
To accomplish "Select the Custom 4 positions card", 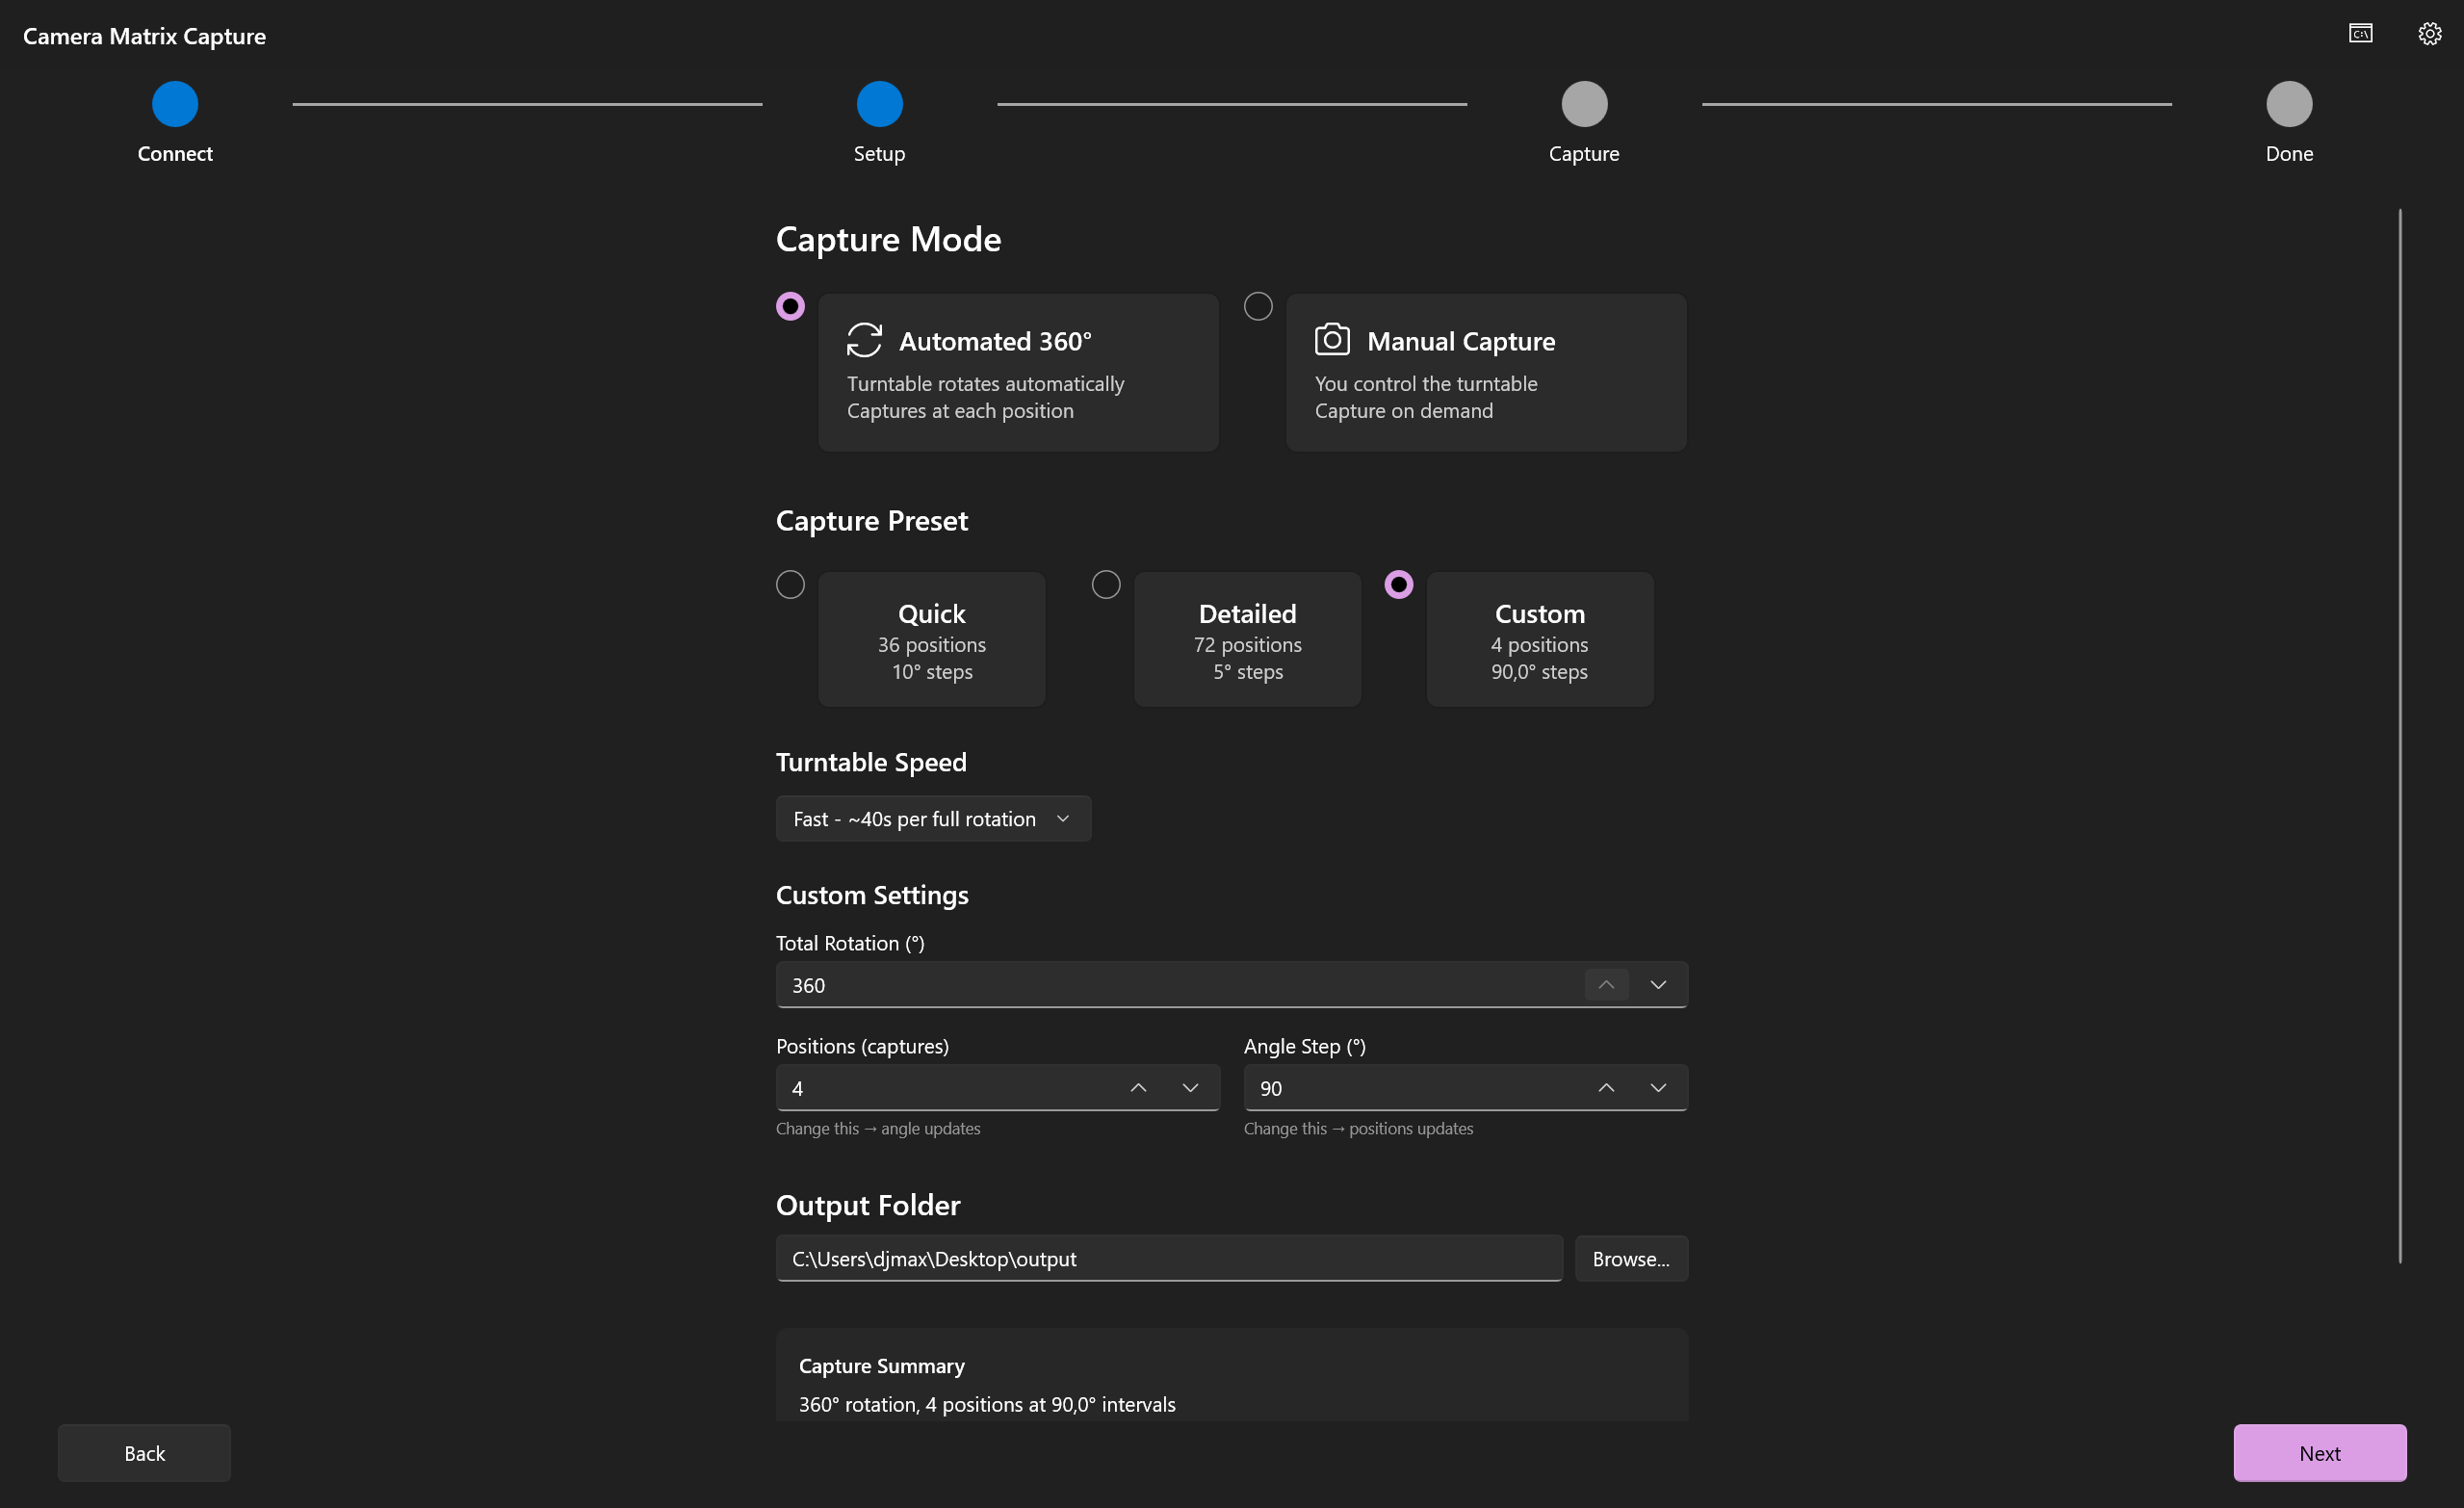I will tap(1540, 640).
